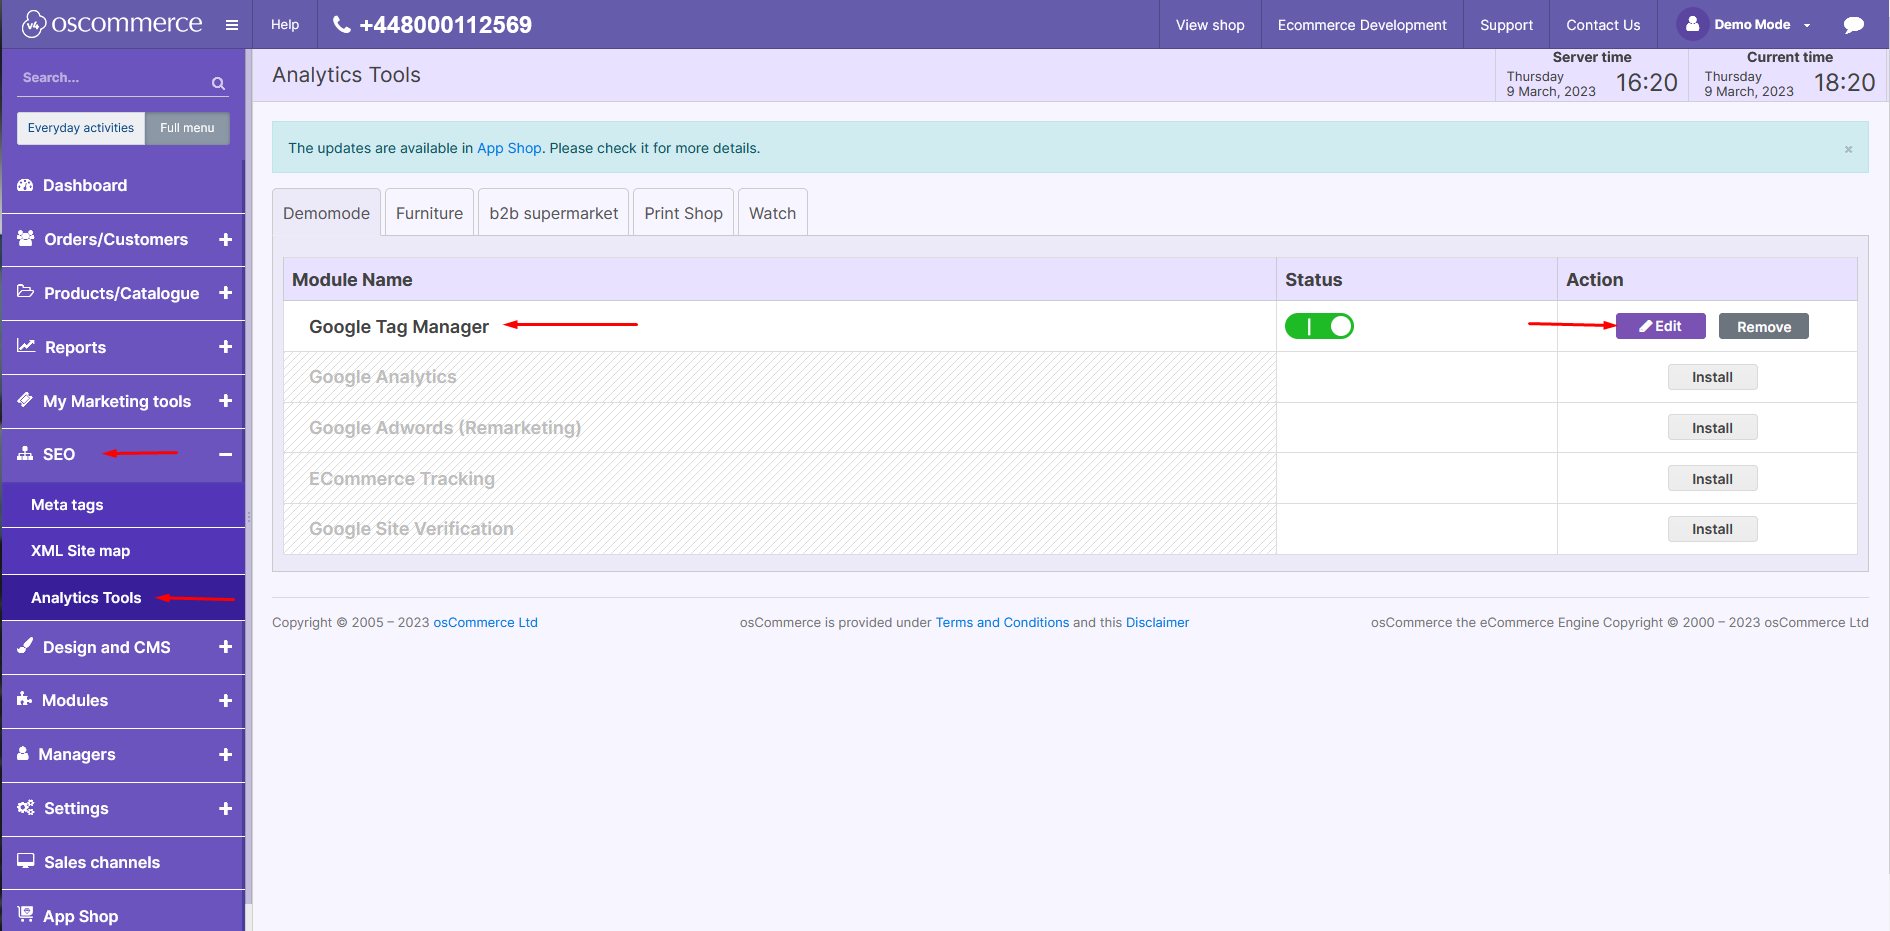Open XML Site map submenu item
Image resolution: width=1890 pixels, height=931 pixels.
click(123, 551)
